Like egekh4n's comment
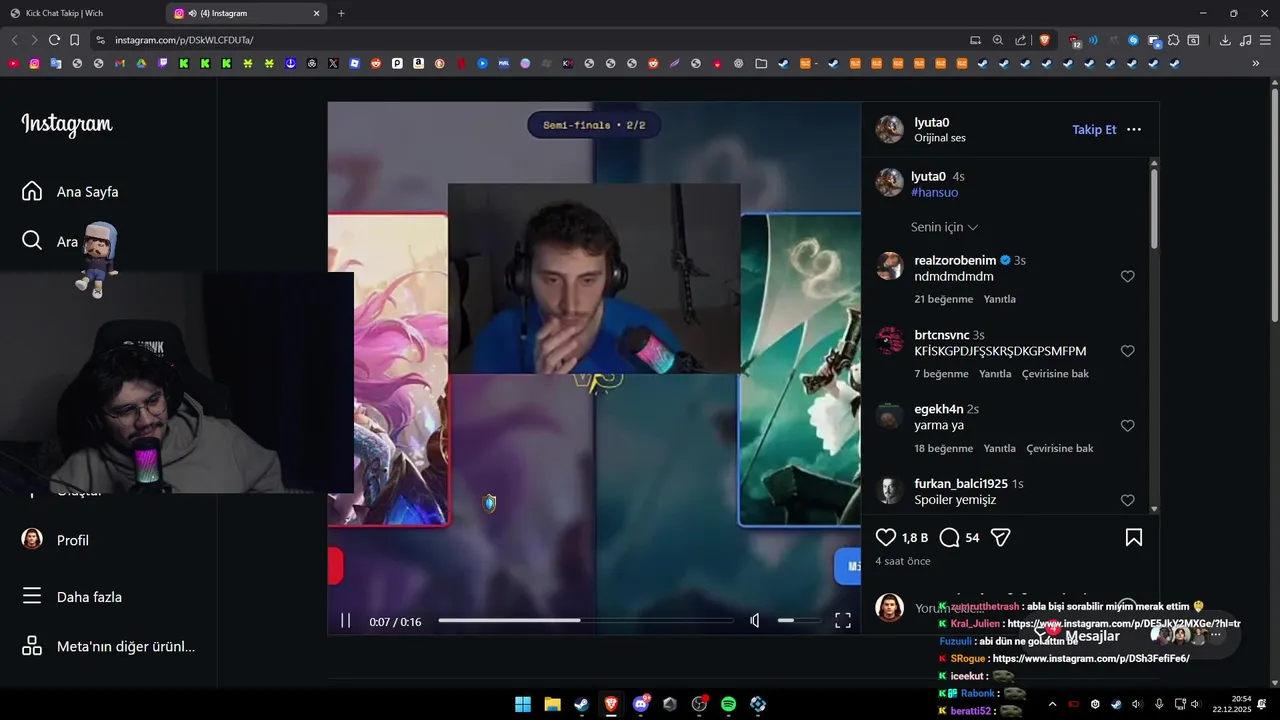This screenshot has width=1280, height=720. (x=1127, y=425)
